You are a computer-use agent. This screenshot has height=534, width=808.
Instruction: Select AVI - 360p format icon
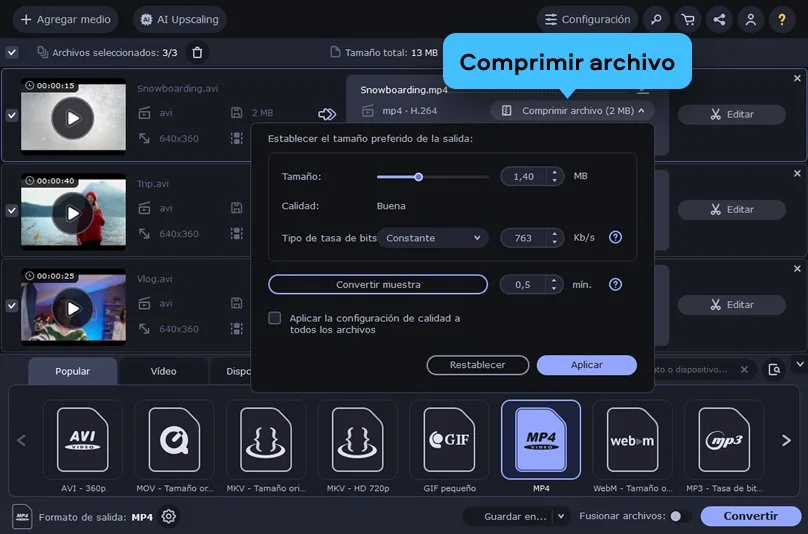(x=82, y=440)
